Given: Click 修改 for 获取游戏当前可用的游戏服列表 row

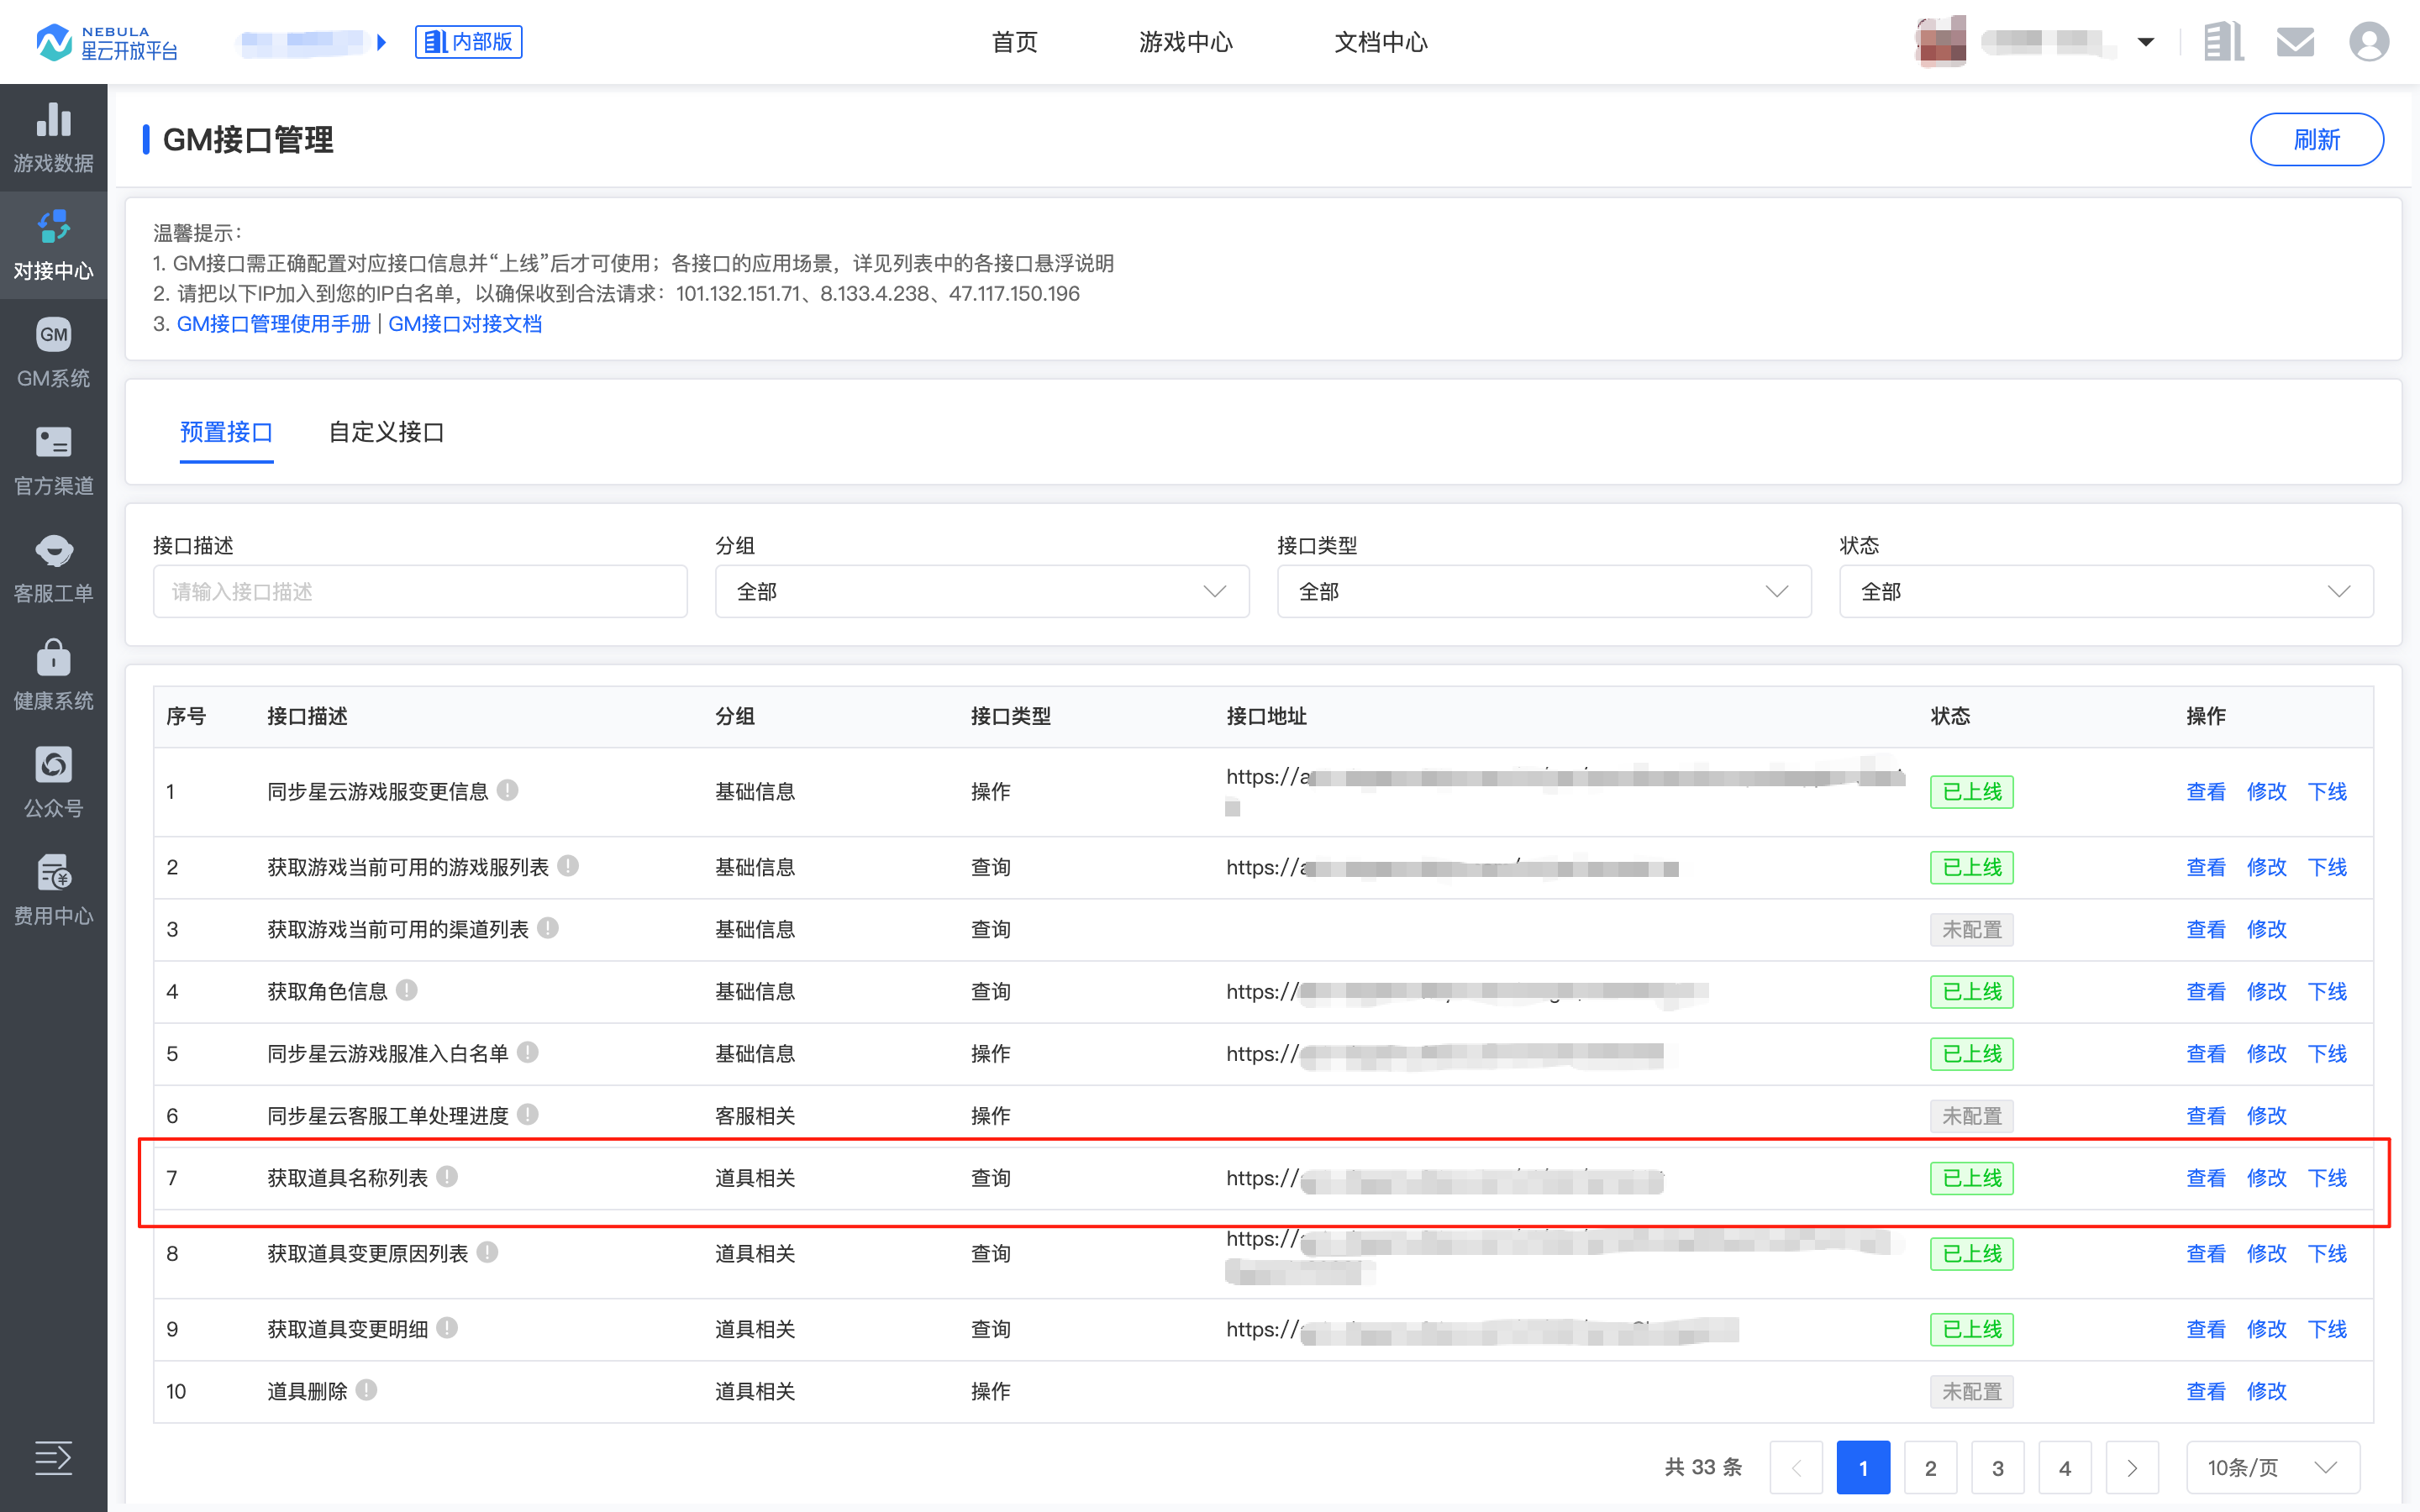Looking at the screenshot, I should [2266, 867].
